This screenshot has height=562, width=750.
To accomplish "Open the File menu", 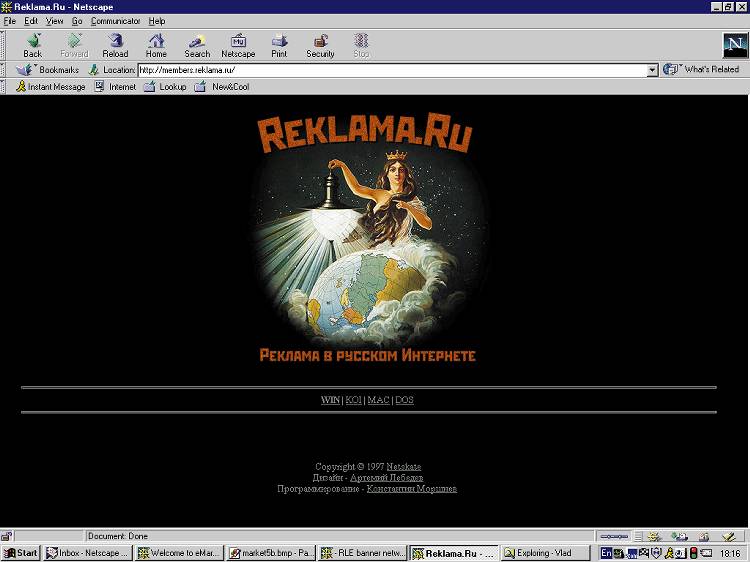I will coord(10,21).
